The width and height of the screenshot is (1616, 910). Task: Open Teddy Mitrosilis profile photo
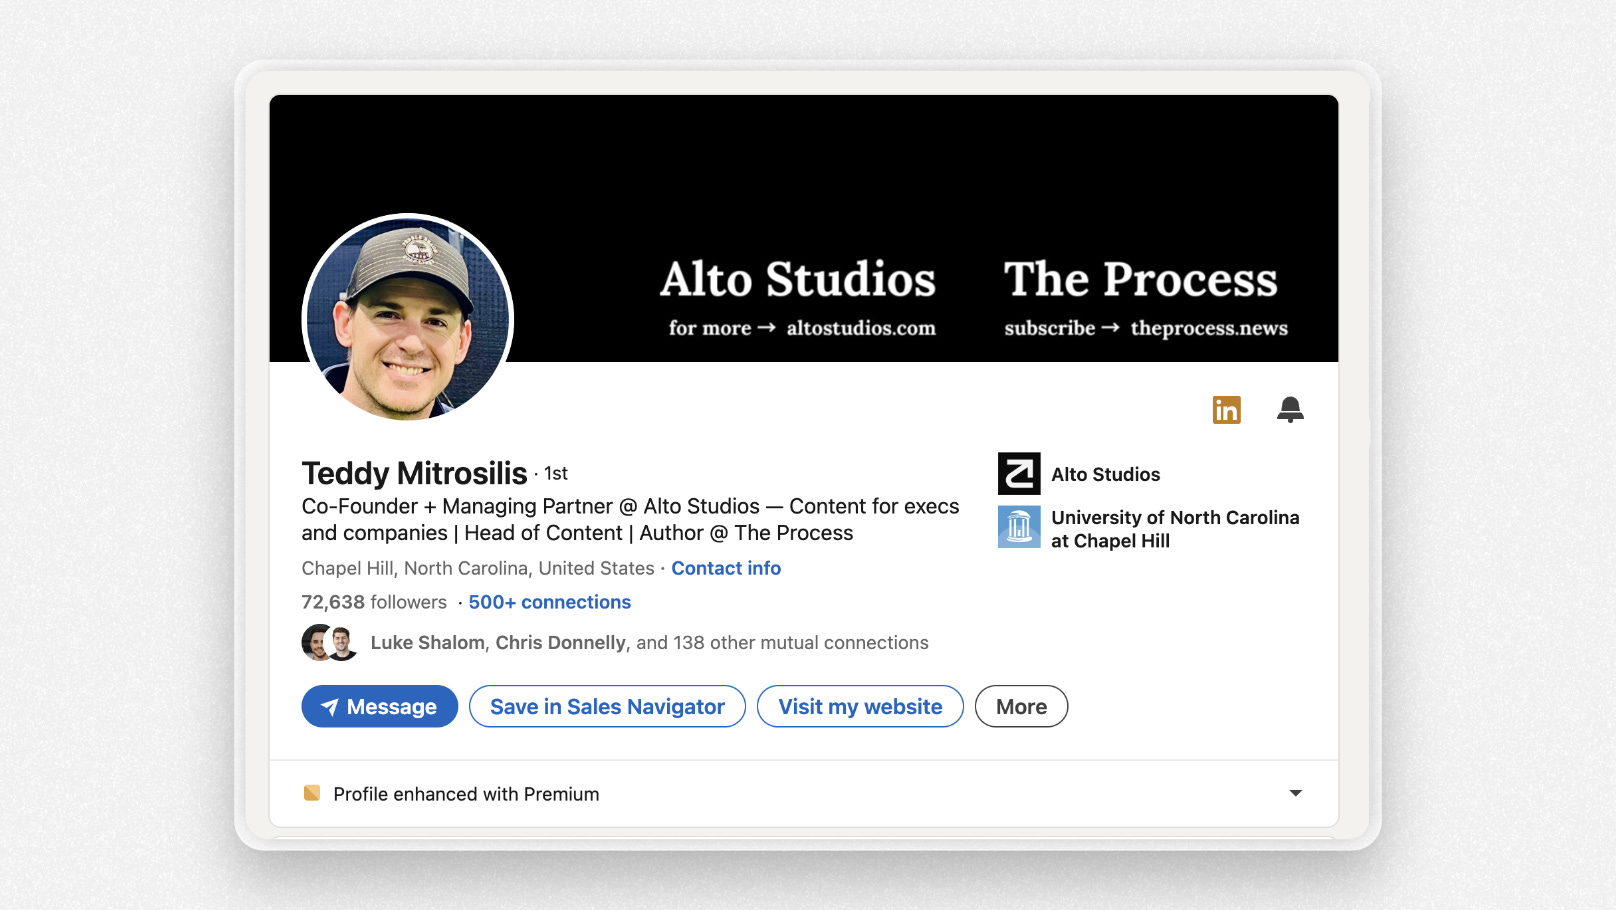click(x=408, y=319)
